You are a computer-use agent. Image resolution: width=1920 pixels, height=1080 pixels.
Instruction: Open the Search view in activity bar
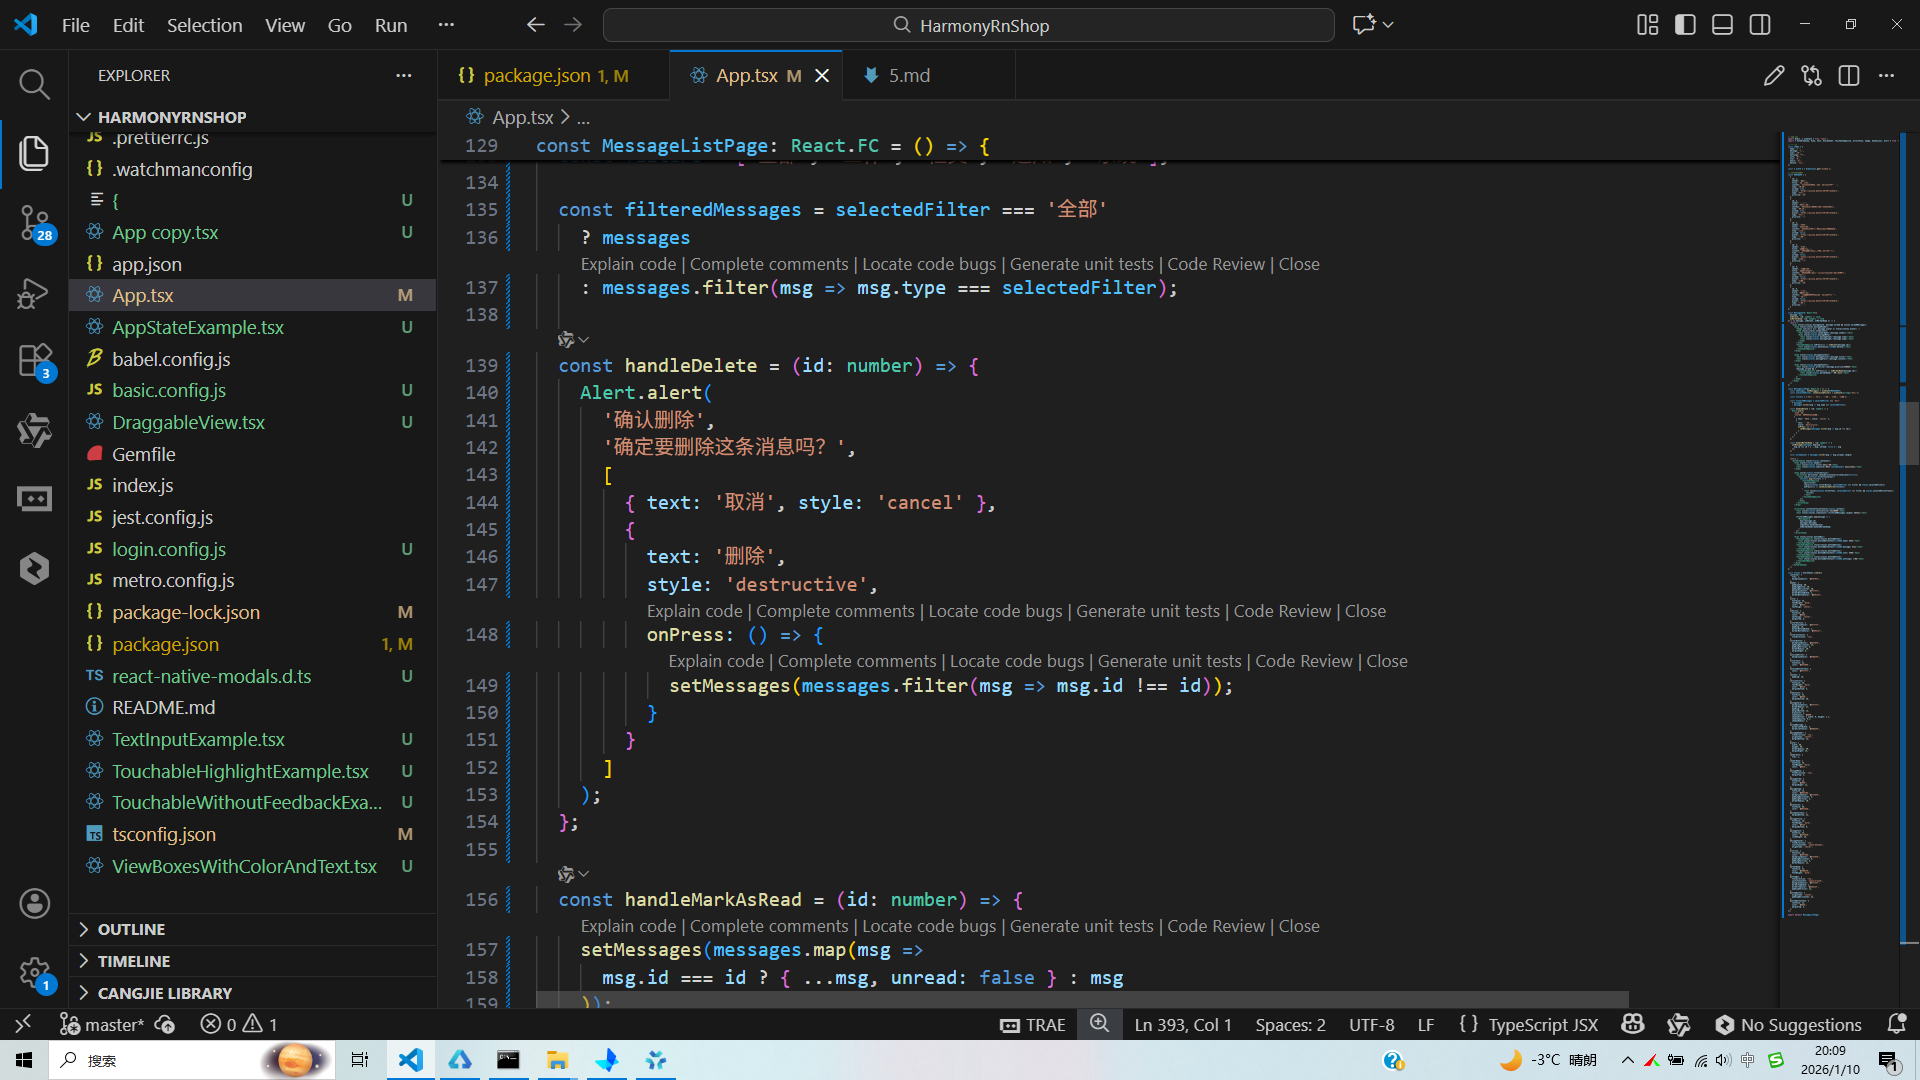tap(34, 84)
